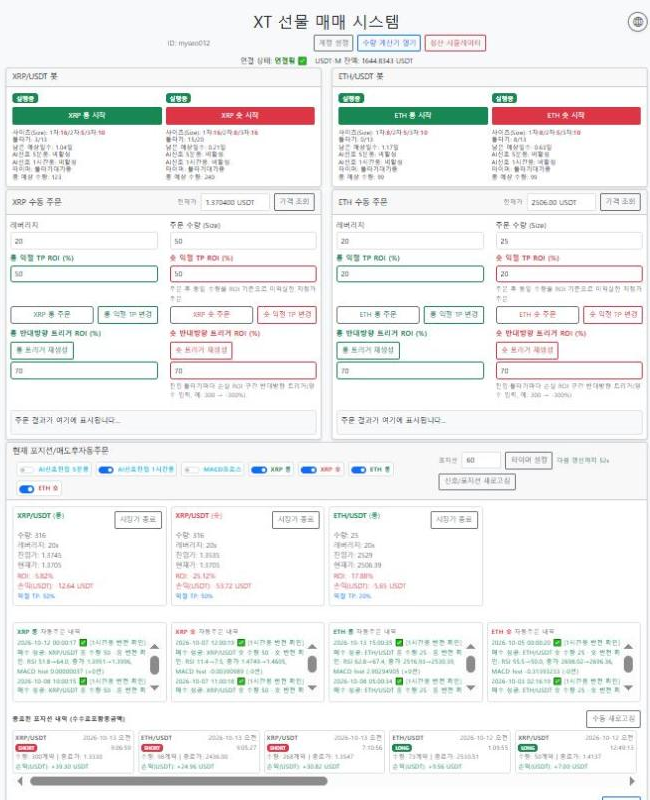Start the ETH 롱 bot
The image size is (650, 800).
coord(413,116)
